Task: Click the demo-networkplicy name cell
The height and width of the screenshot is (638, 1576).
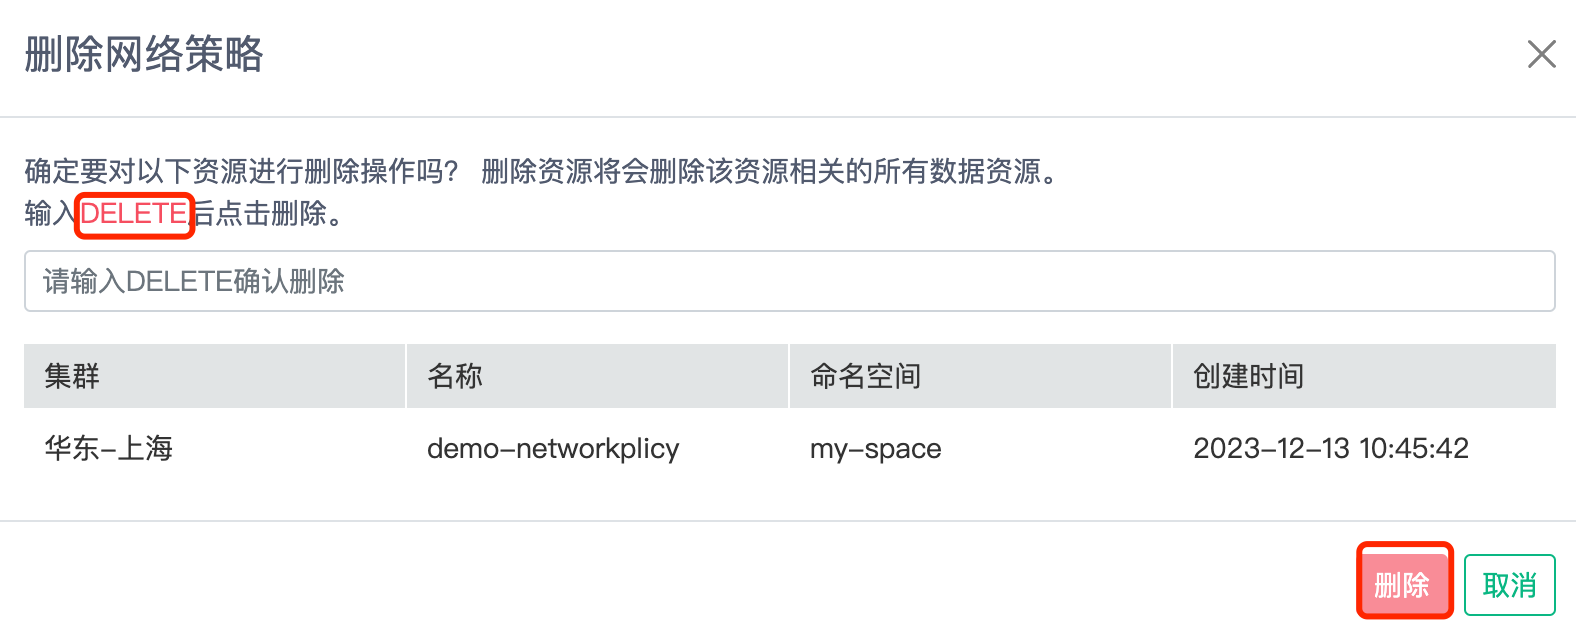Action: click(x=553, y=448)
